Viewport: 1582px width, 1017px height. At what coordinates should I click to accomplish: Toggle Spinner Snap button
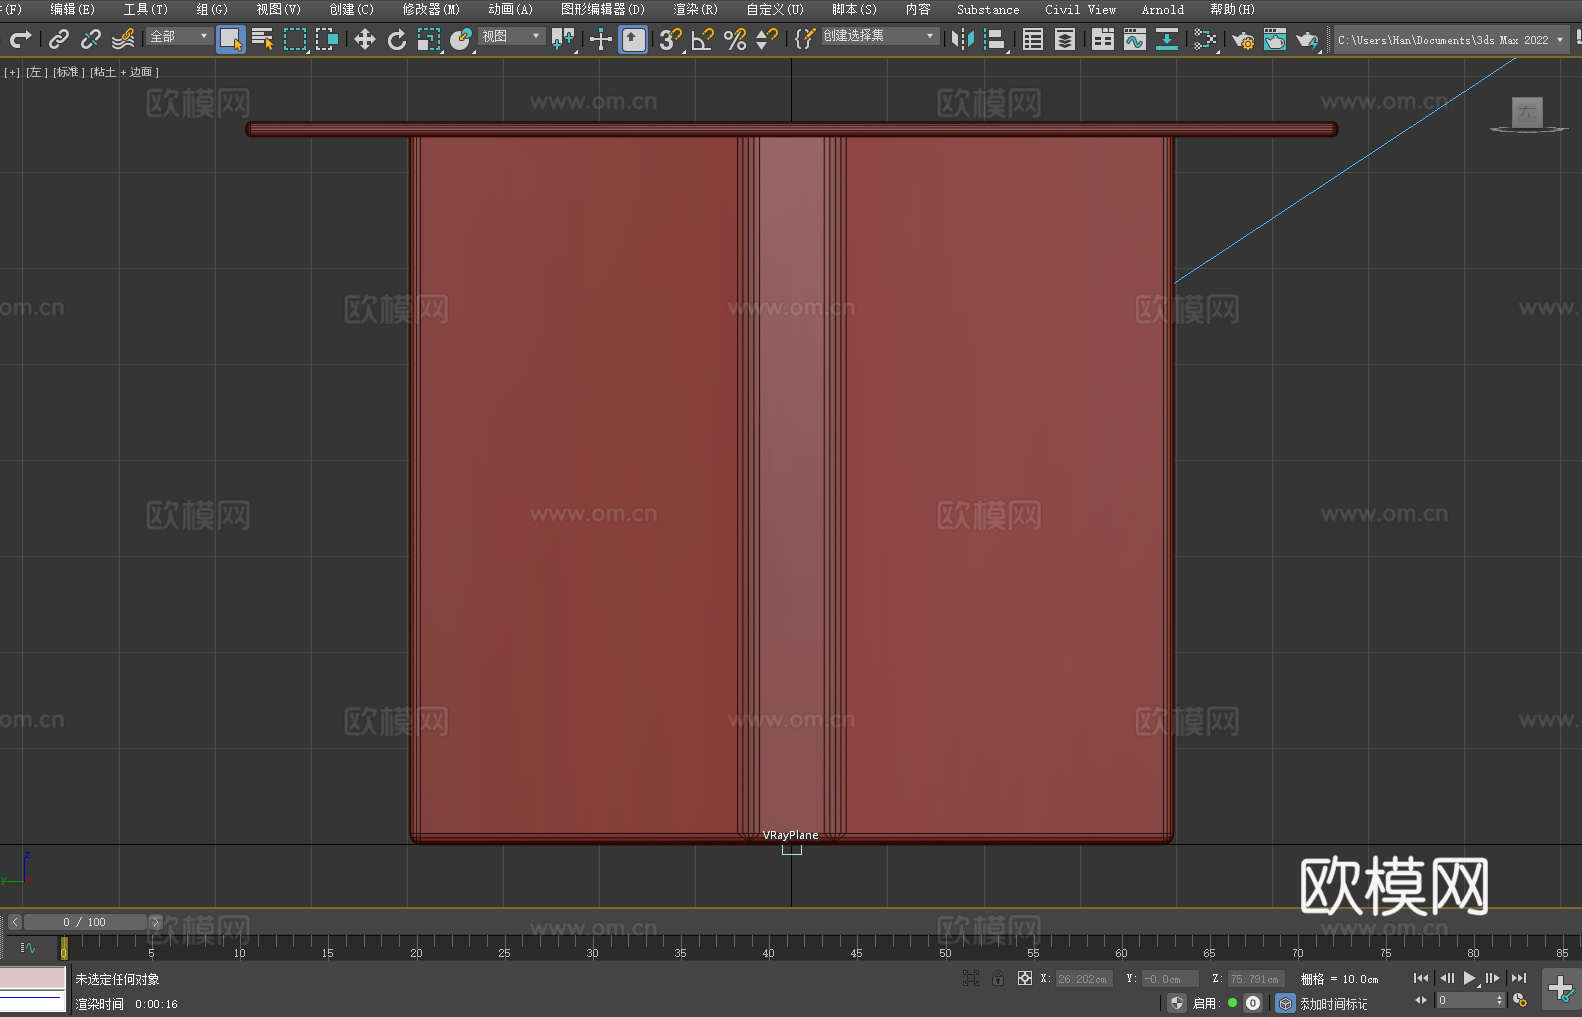[x=767, y=39]
